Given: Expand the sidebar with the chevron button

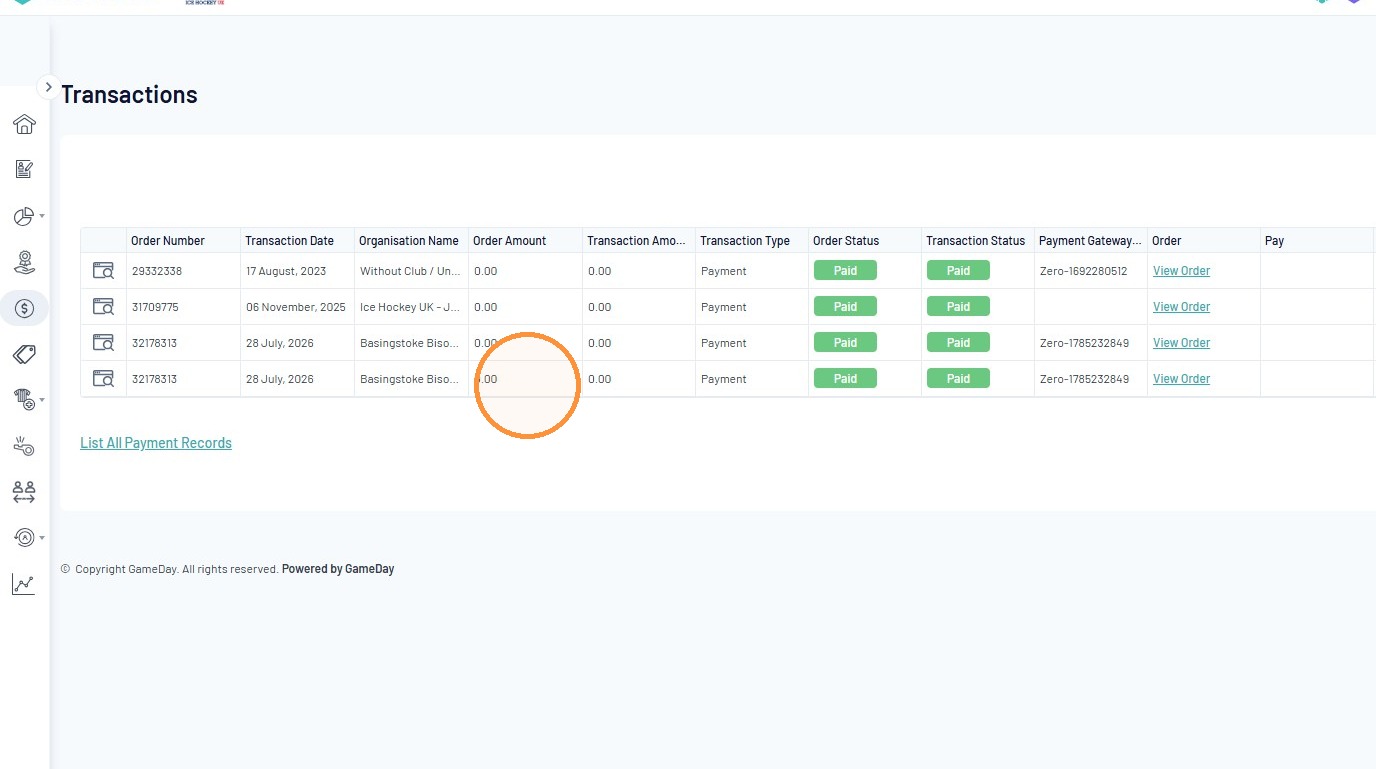Looking at the screenshot, I should pyautogui.click(x=48, y=87).
